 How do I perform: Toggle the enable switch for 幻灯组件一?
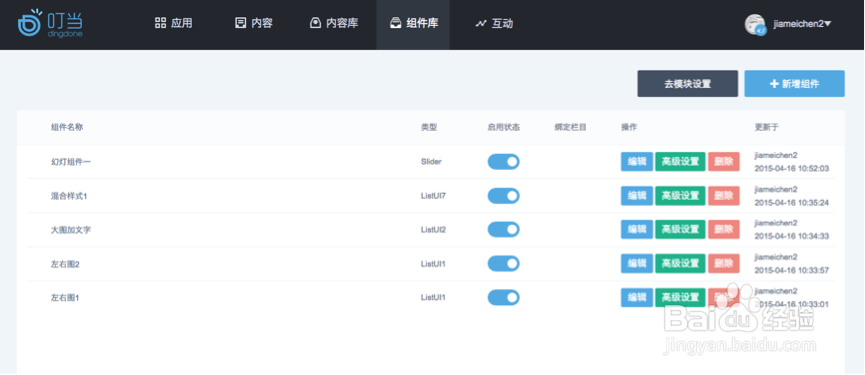click(x=503, y=162)
